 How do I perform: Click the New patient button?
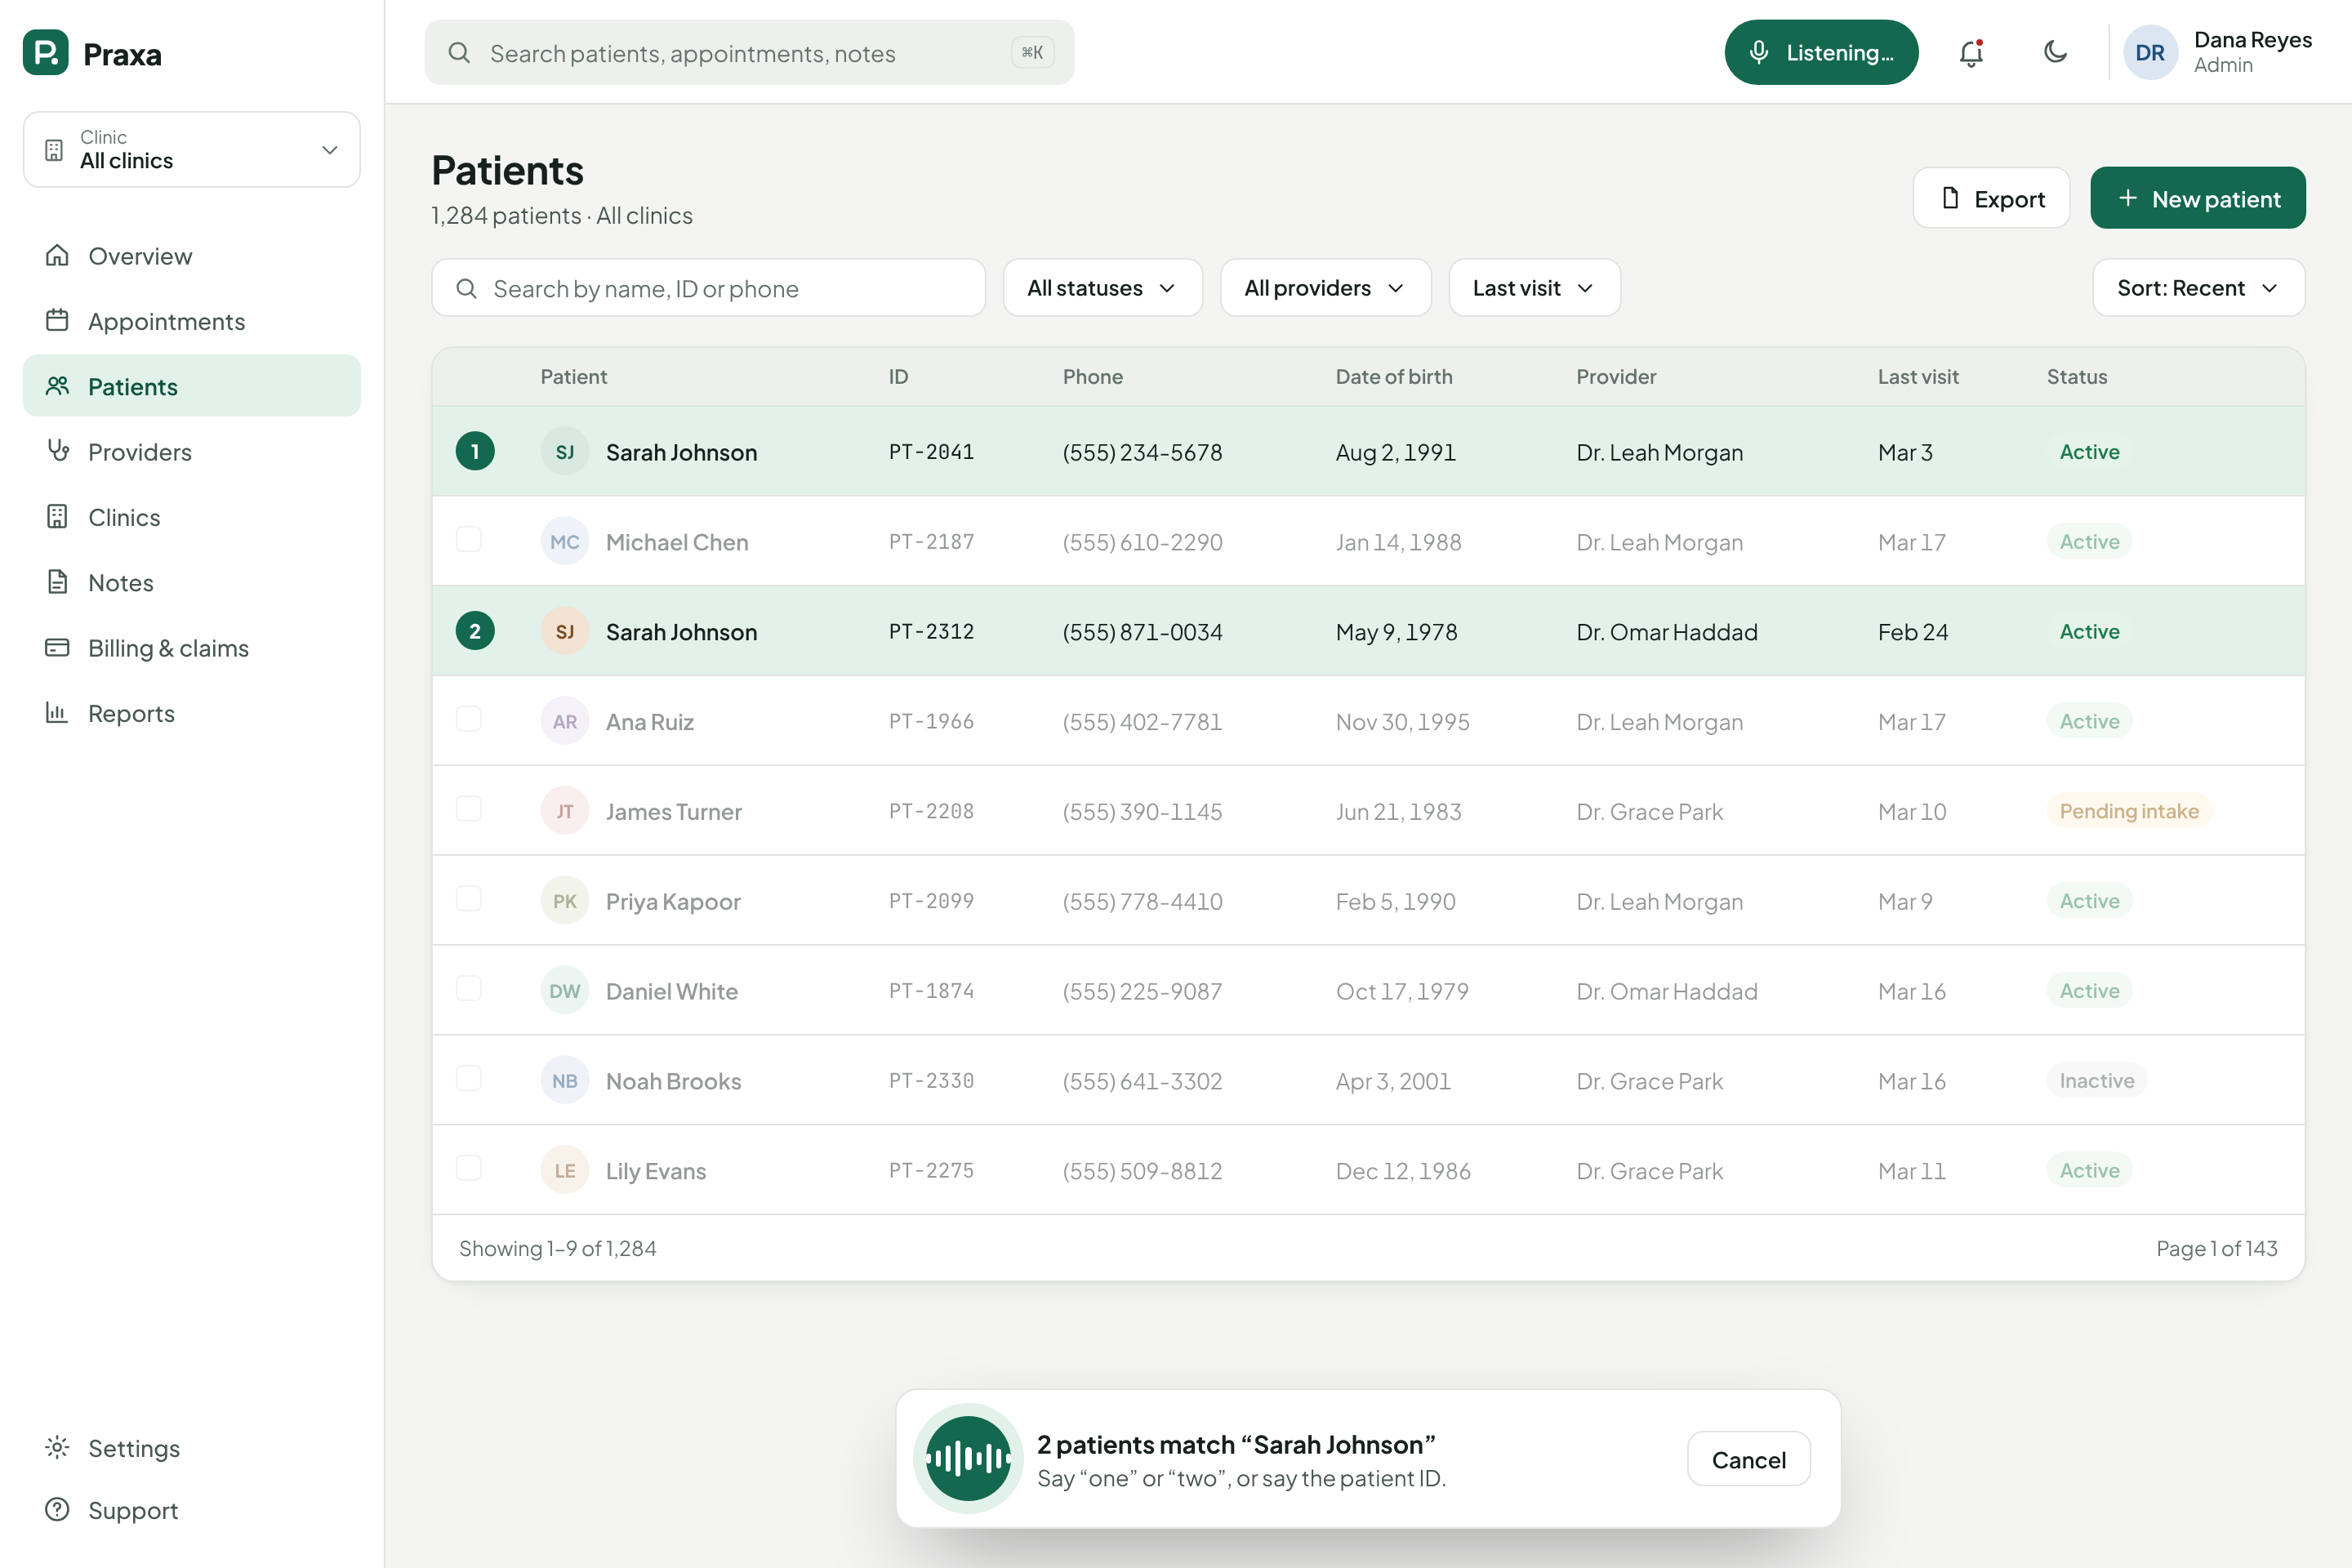(2198, 198)
